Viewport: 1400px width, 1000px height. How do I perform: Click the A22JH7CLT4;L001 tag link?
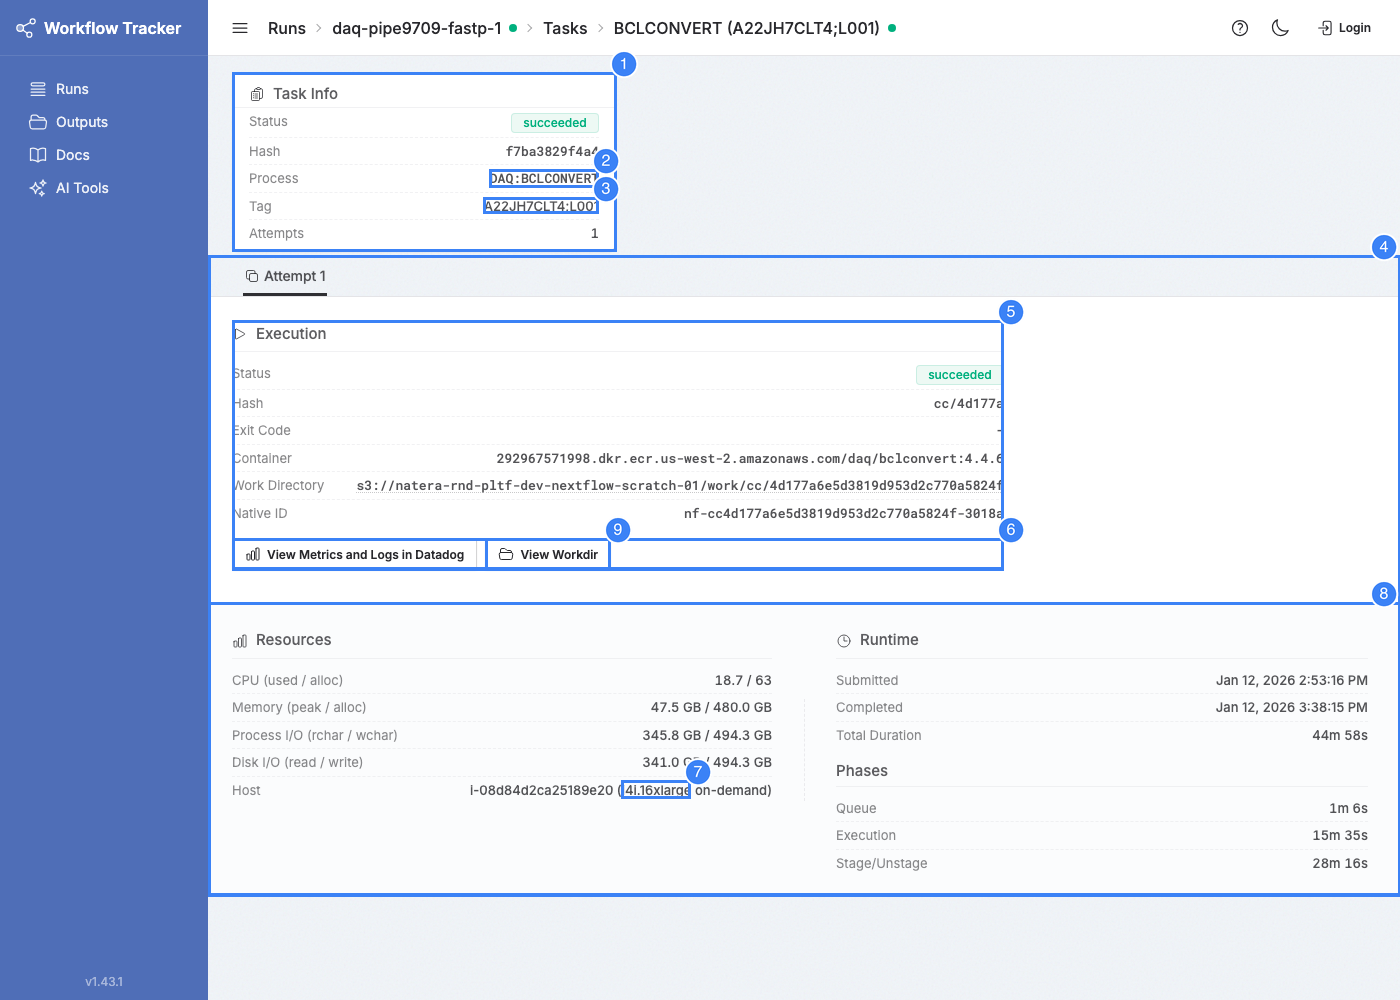(x=541, y=206)
